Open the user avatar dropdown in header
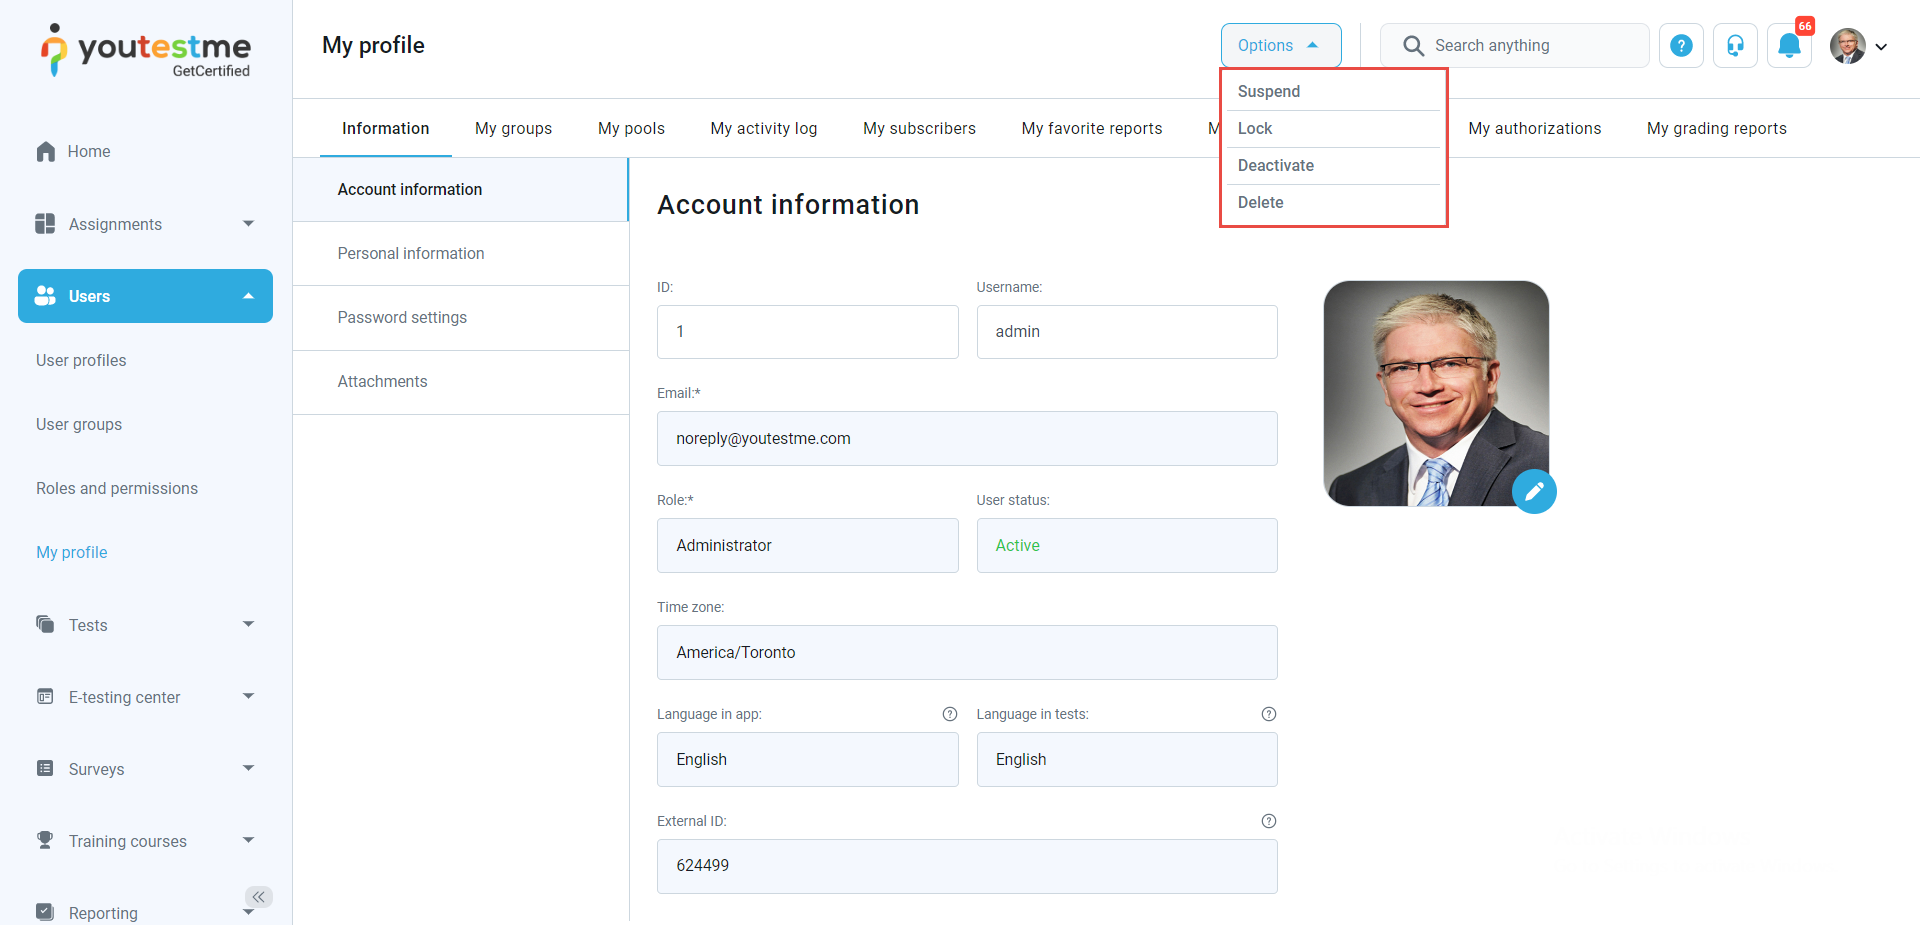 1859,46
